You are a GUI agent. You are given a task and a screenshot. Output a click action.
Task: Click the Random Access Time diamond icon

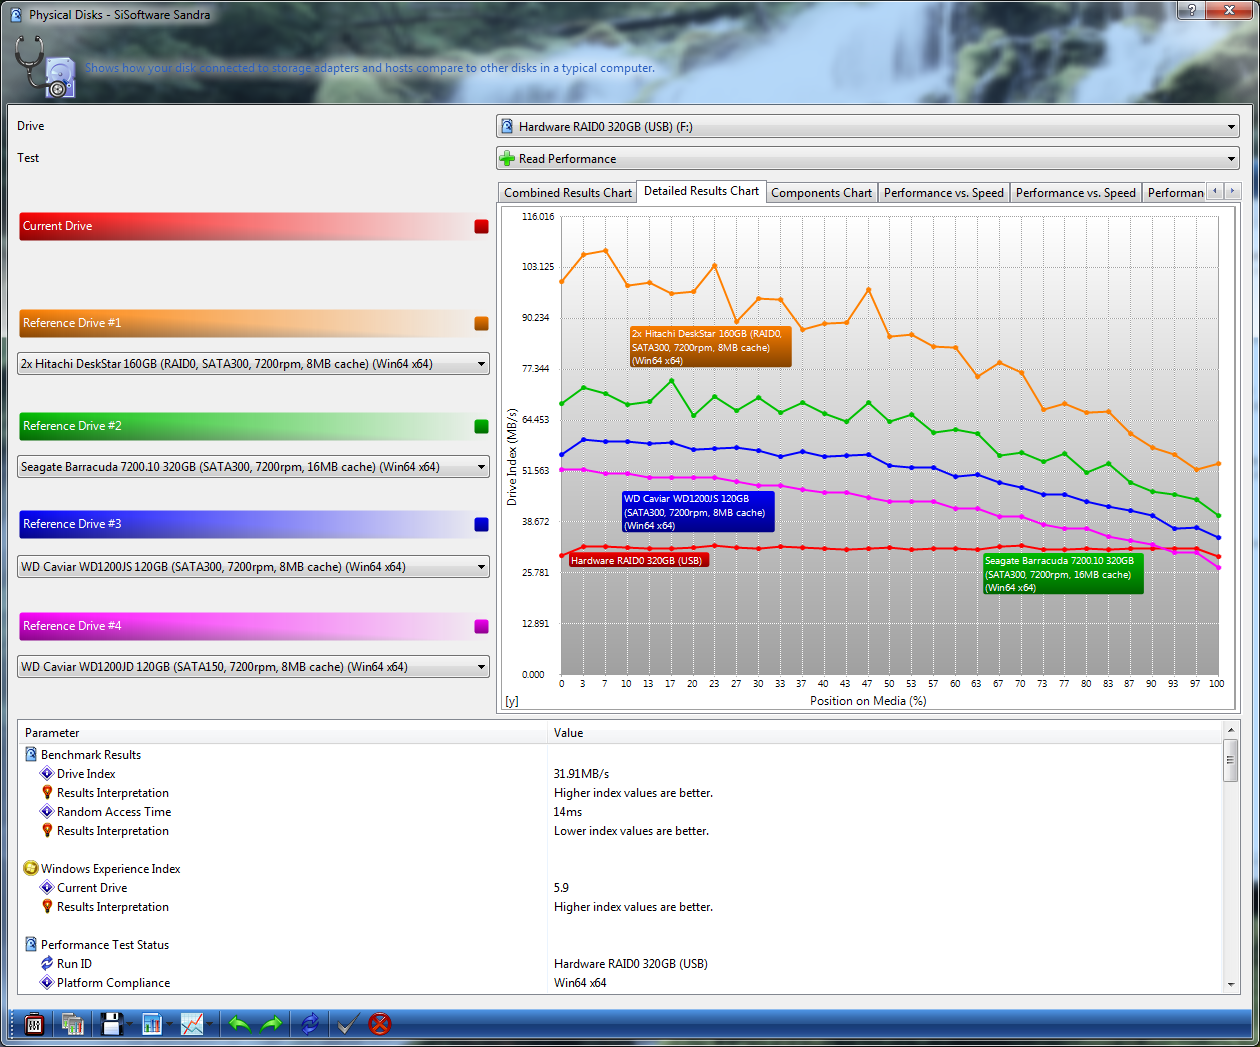(47, 812)
